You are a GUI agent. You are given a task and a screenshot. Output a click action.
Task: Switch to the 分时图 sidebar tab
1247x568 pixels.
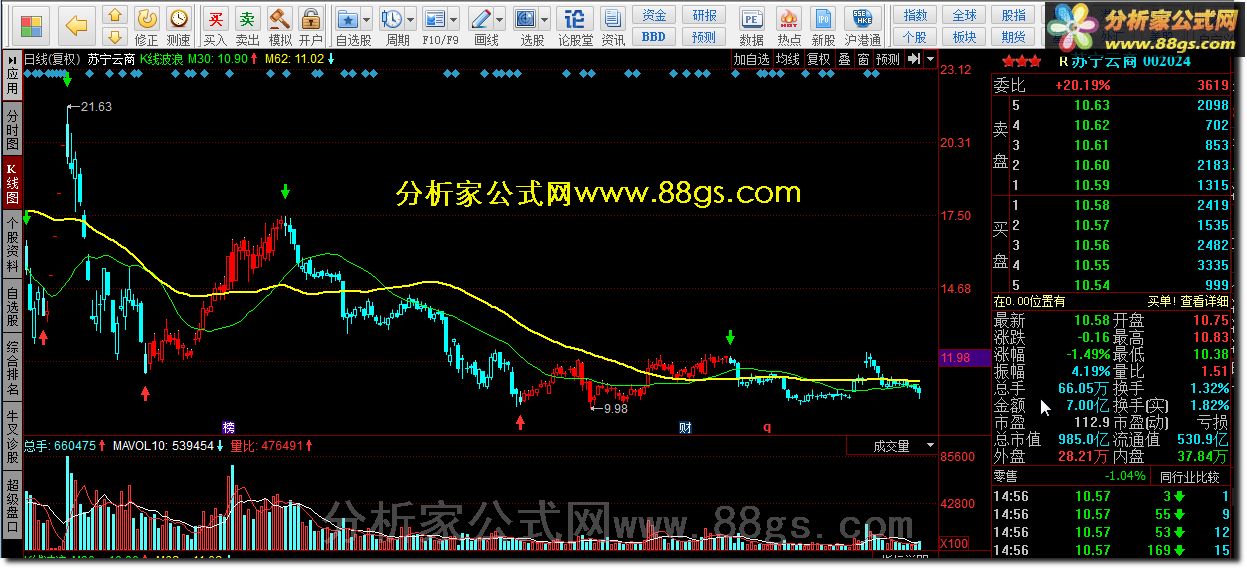pyautogui.click(x=13, y=129)
